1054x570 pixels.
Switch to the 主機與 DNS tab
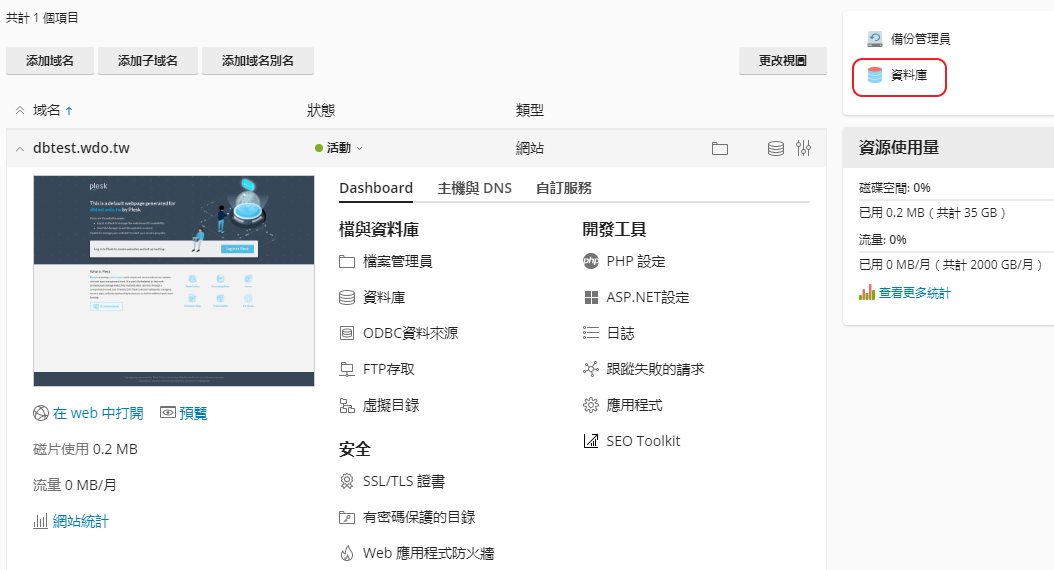click(x=474, y=188)
